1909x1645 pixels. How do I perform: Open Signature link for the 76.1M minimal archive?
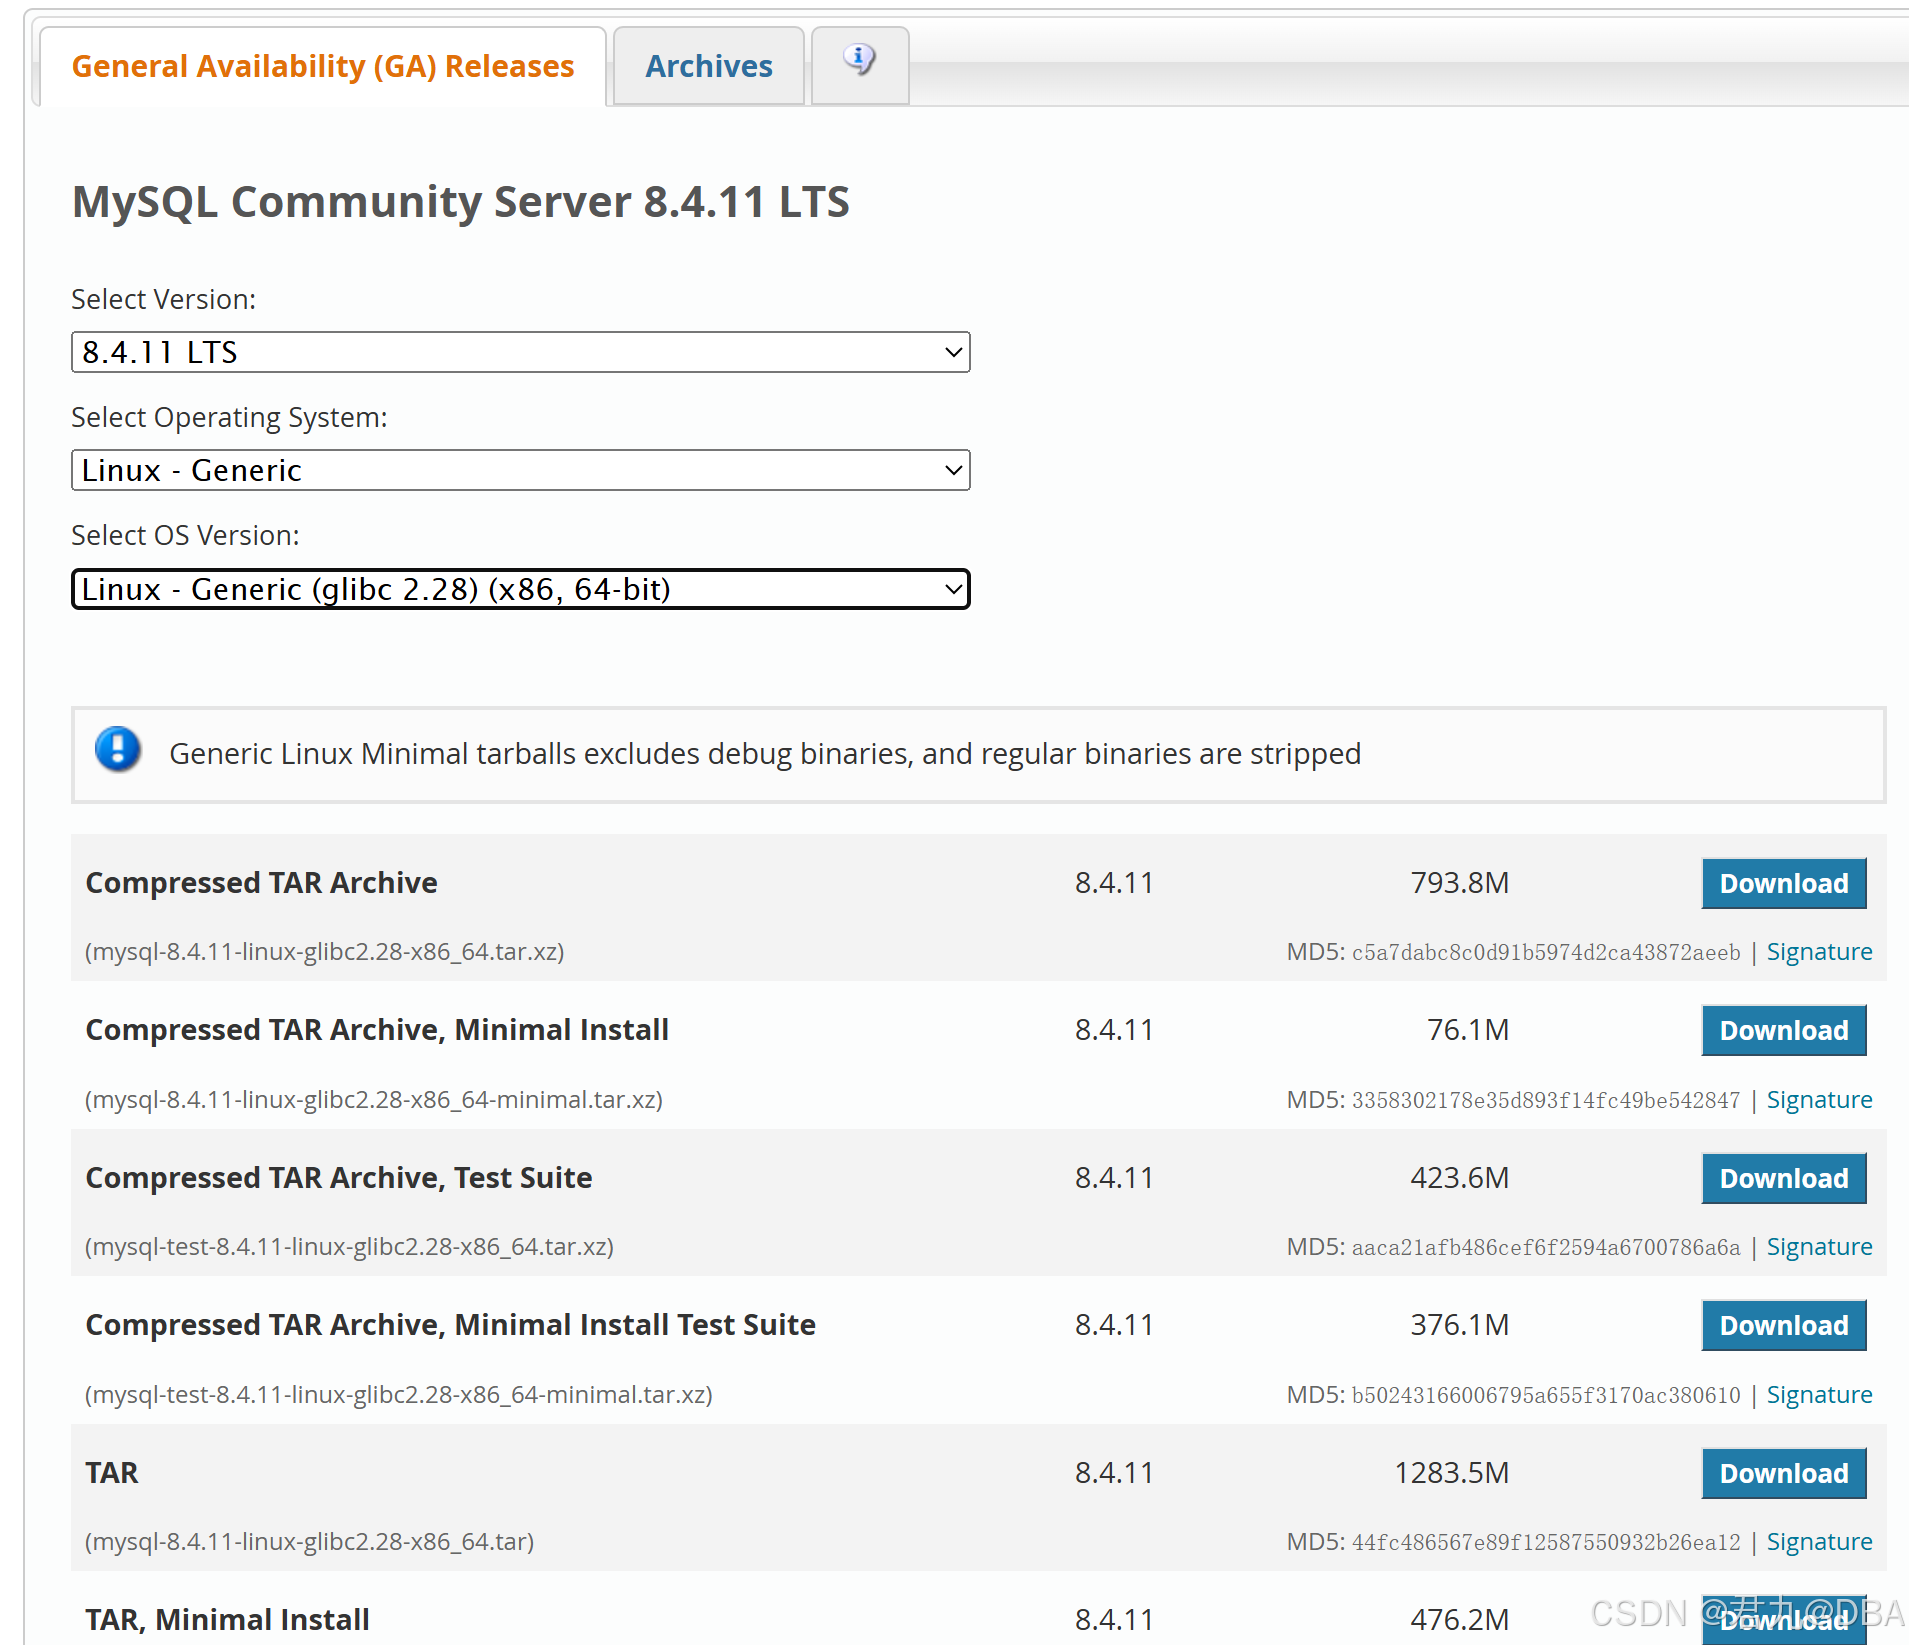coord(1819,1100)
